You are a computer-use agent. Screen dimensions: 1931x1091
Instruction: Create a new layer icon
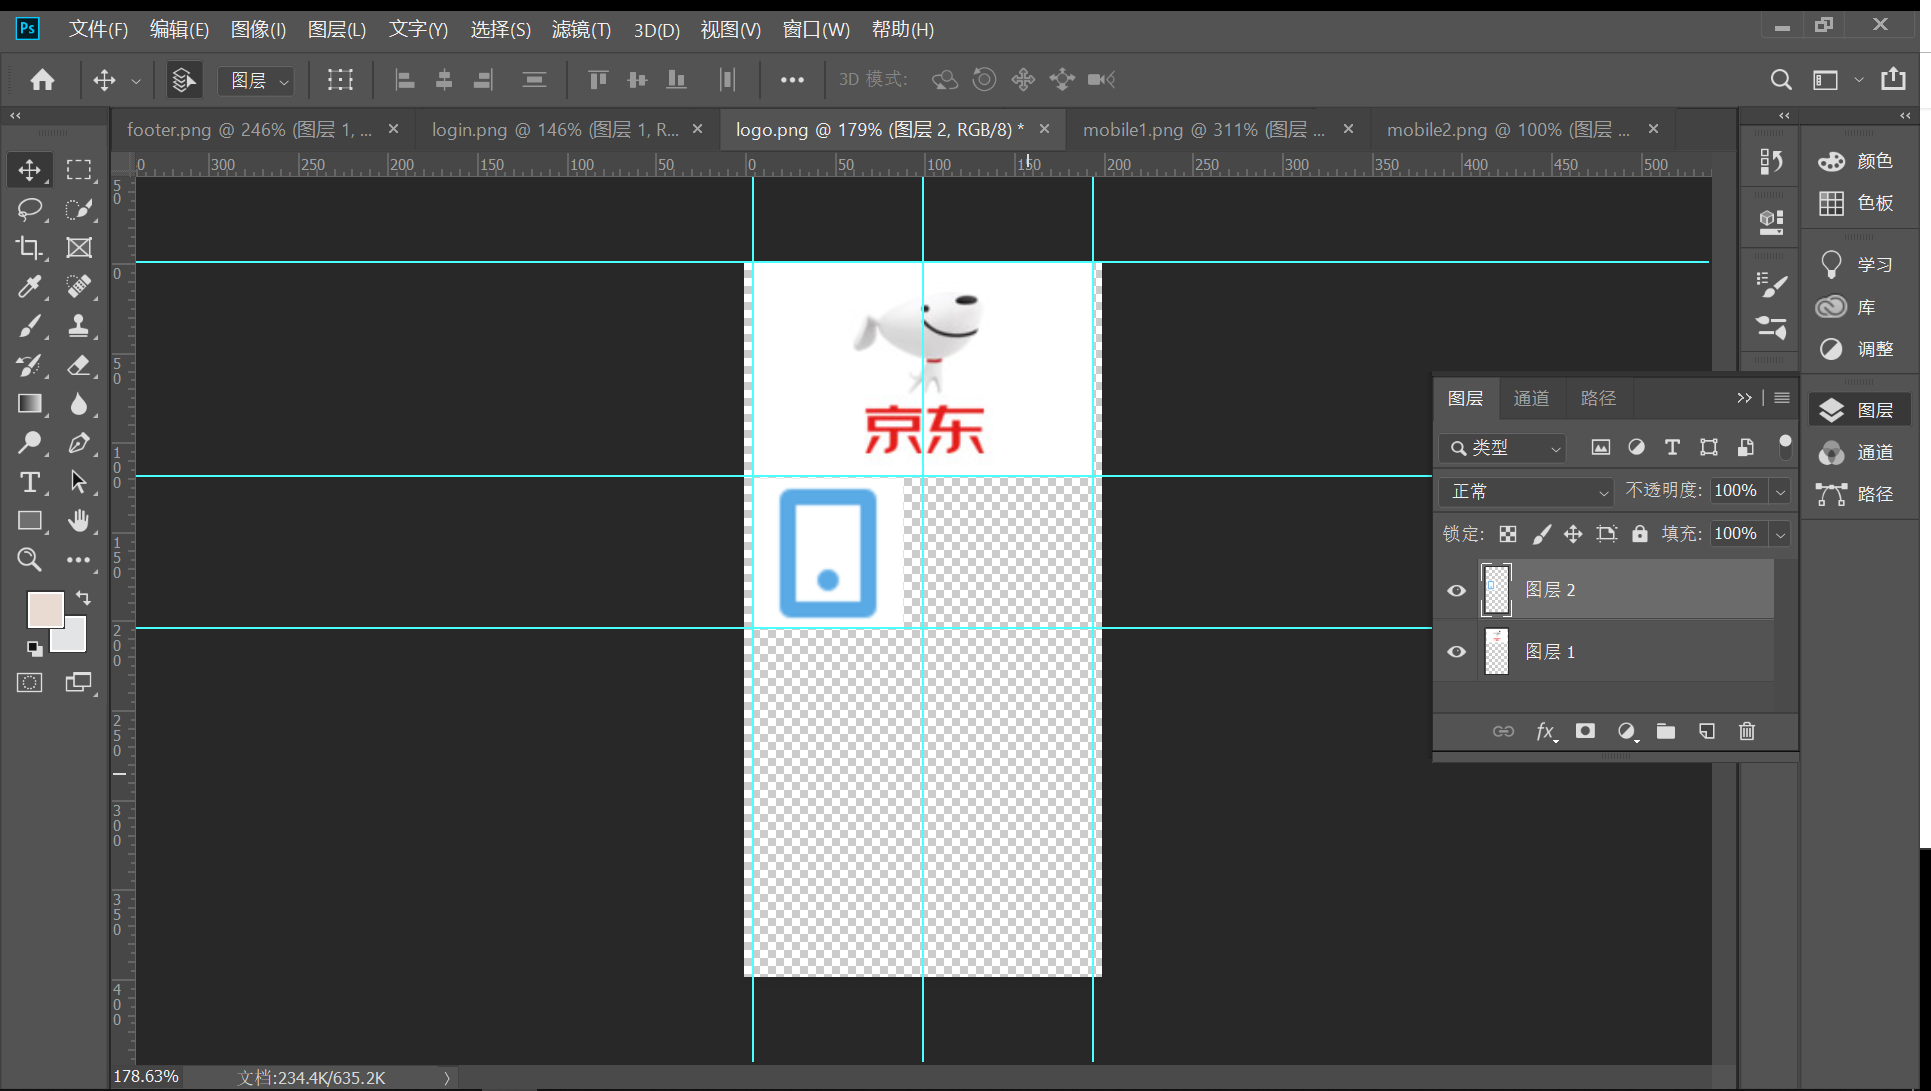(x=1707, y=732)
